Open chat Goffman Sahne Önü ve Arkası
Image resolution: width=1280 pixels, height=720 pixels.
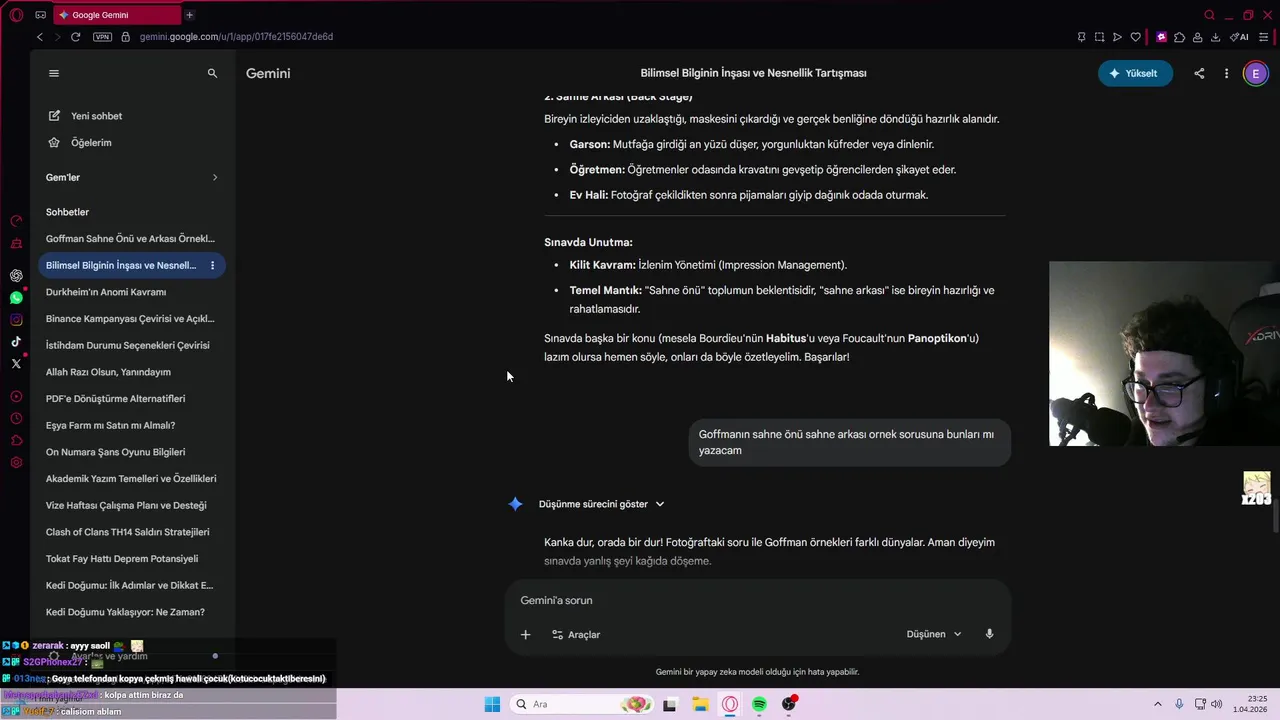click(x=130, y=239)
